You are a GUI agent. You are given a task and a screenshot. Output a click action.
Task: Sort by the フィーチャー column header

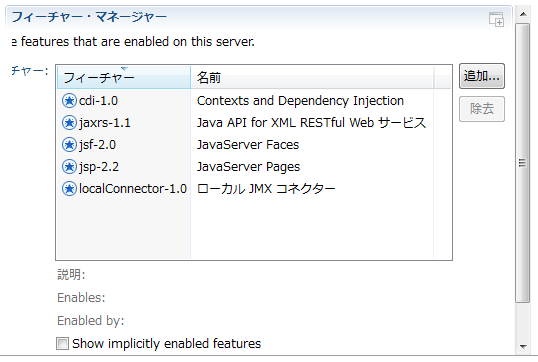[124, 78]
